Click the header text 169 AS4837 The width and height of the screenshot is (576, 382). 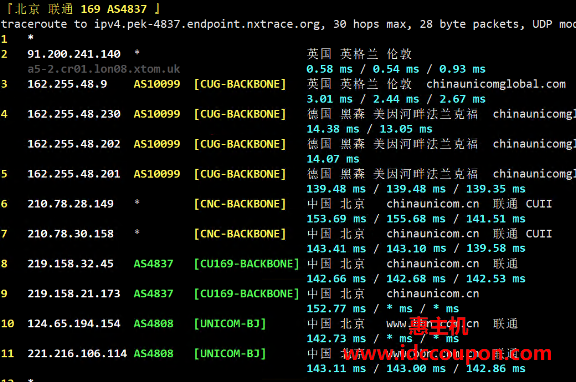(114, 9)
